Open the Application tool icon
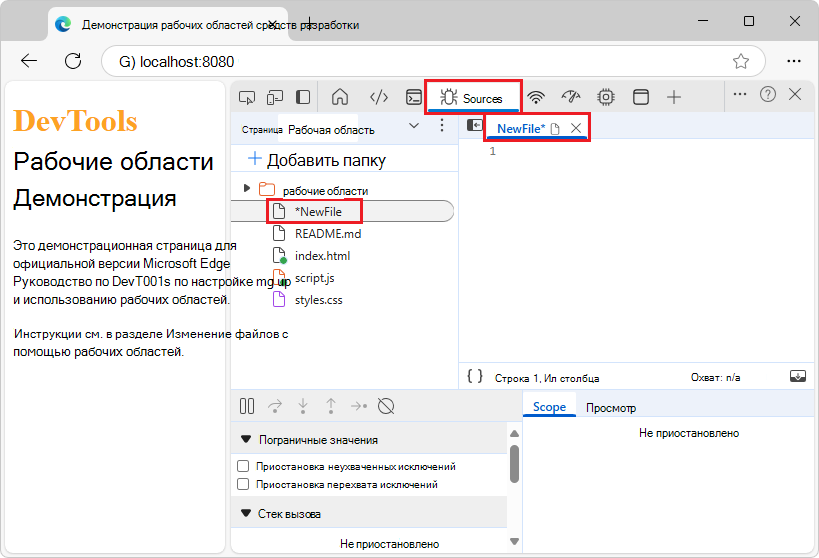Image resolution: width=819 pixels, height=558 pixels. coord(641,97)
